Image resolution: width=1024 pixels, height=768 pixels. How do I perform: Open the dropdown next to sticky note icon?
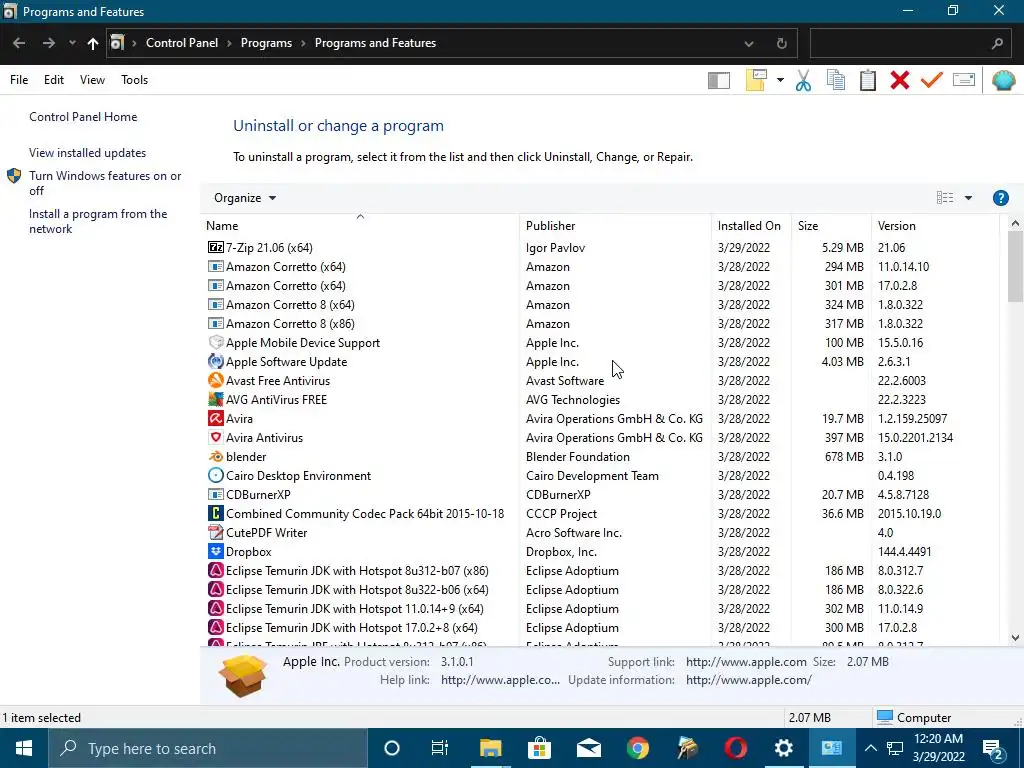coord(780,80)
